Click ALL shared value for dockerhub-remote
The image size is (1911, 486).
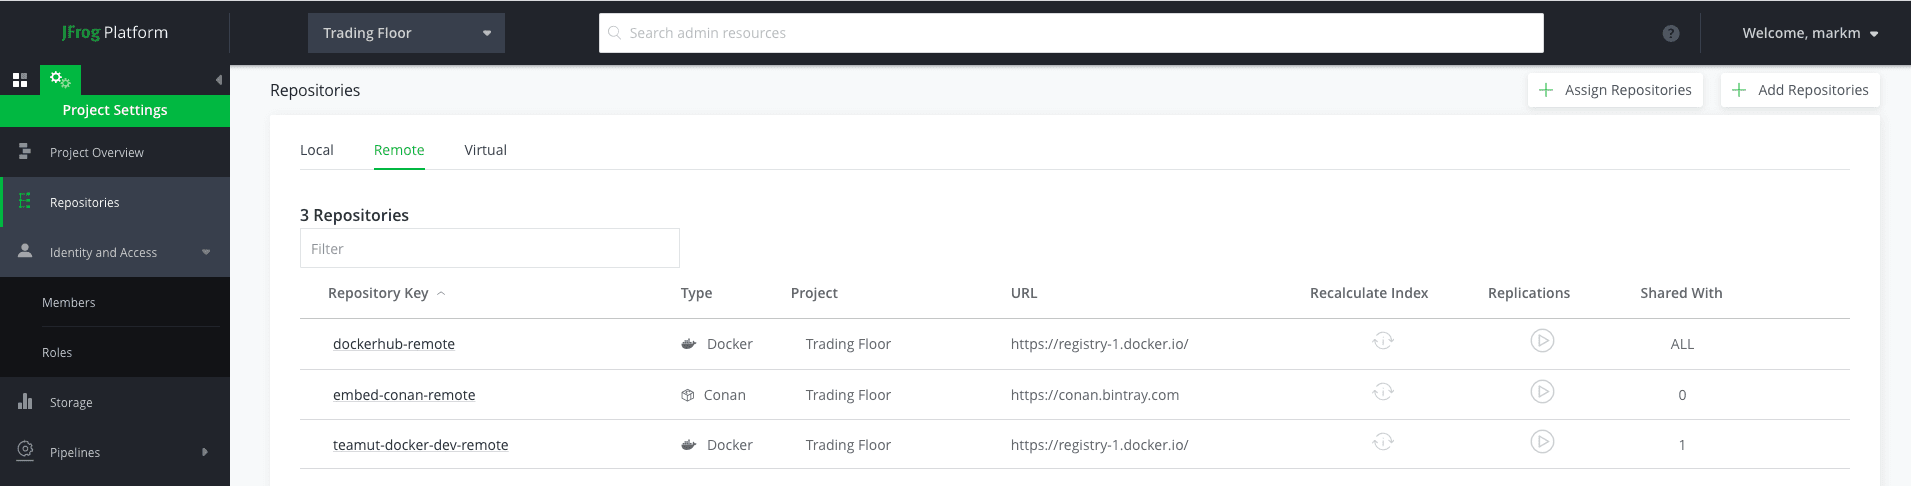1682,344
